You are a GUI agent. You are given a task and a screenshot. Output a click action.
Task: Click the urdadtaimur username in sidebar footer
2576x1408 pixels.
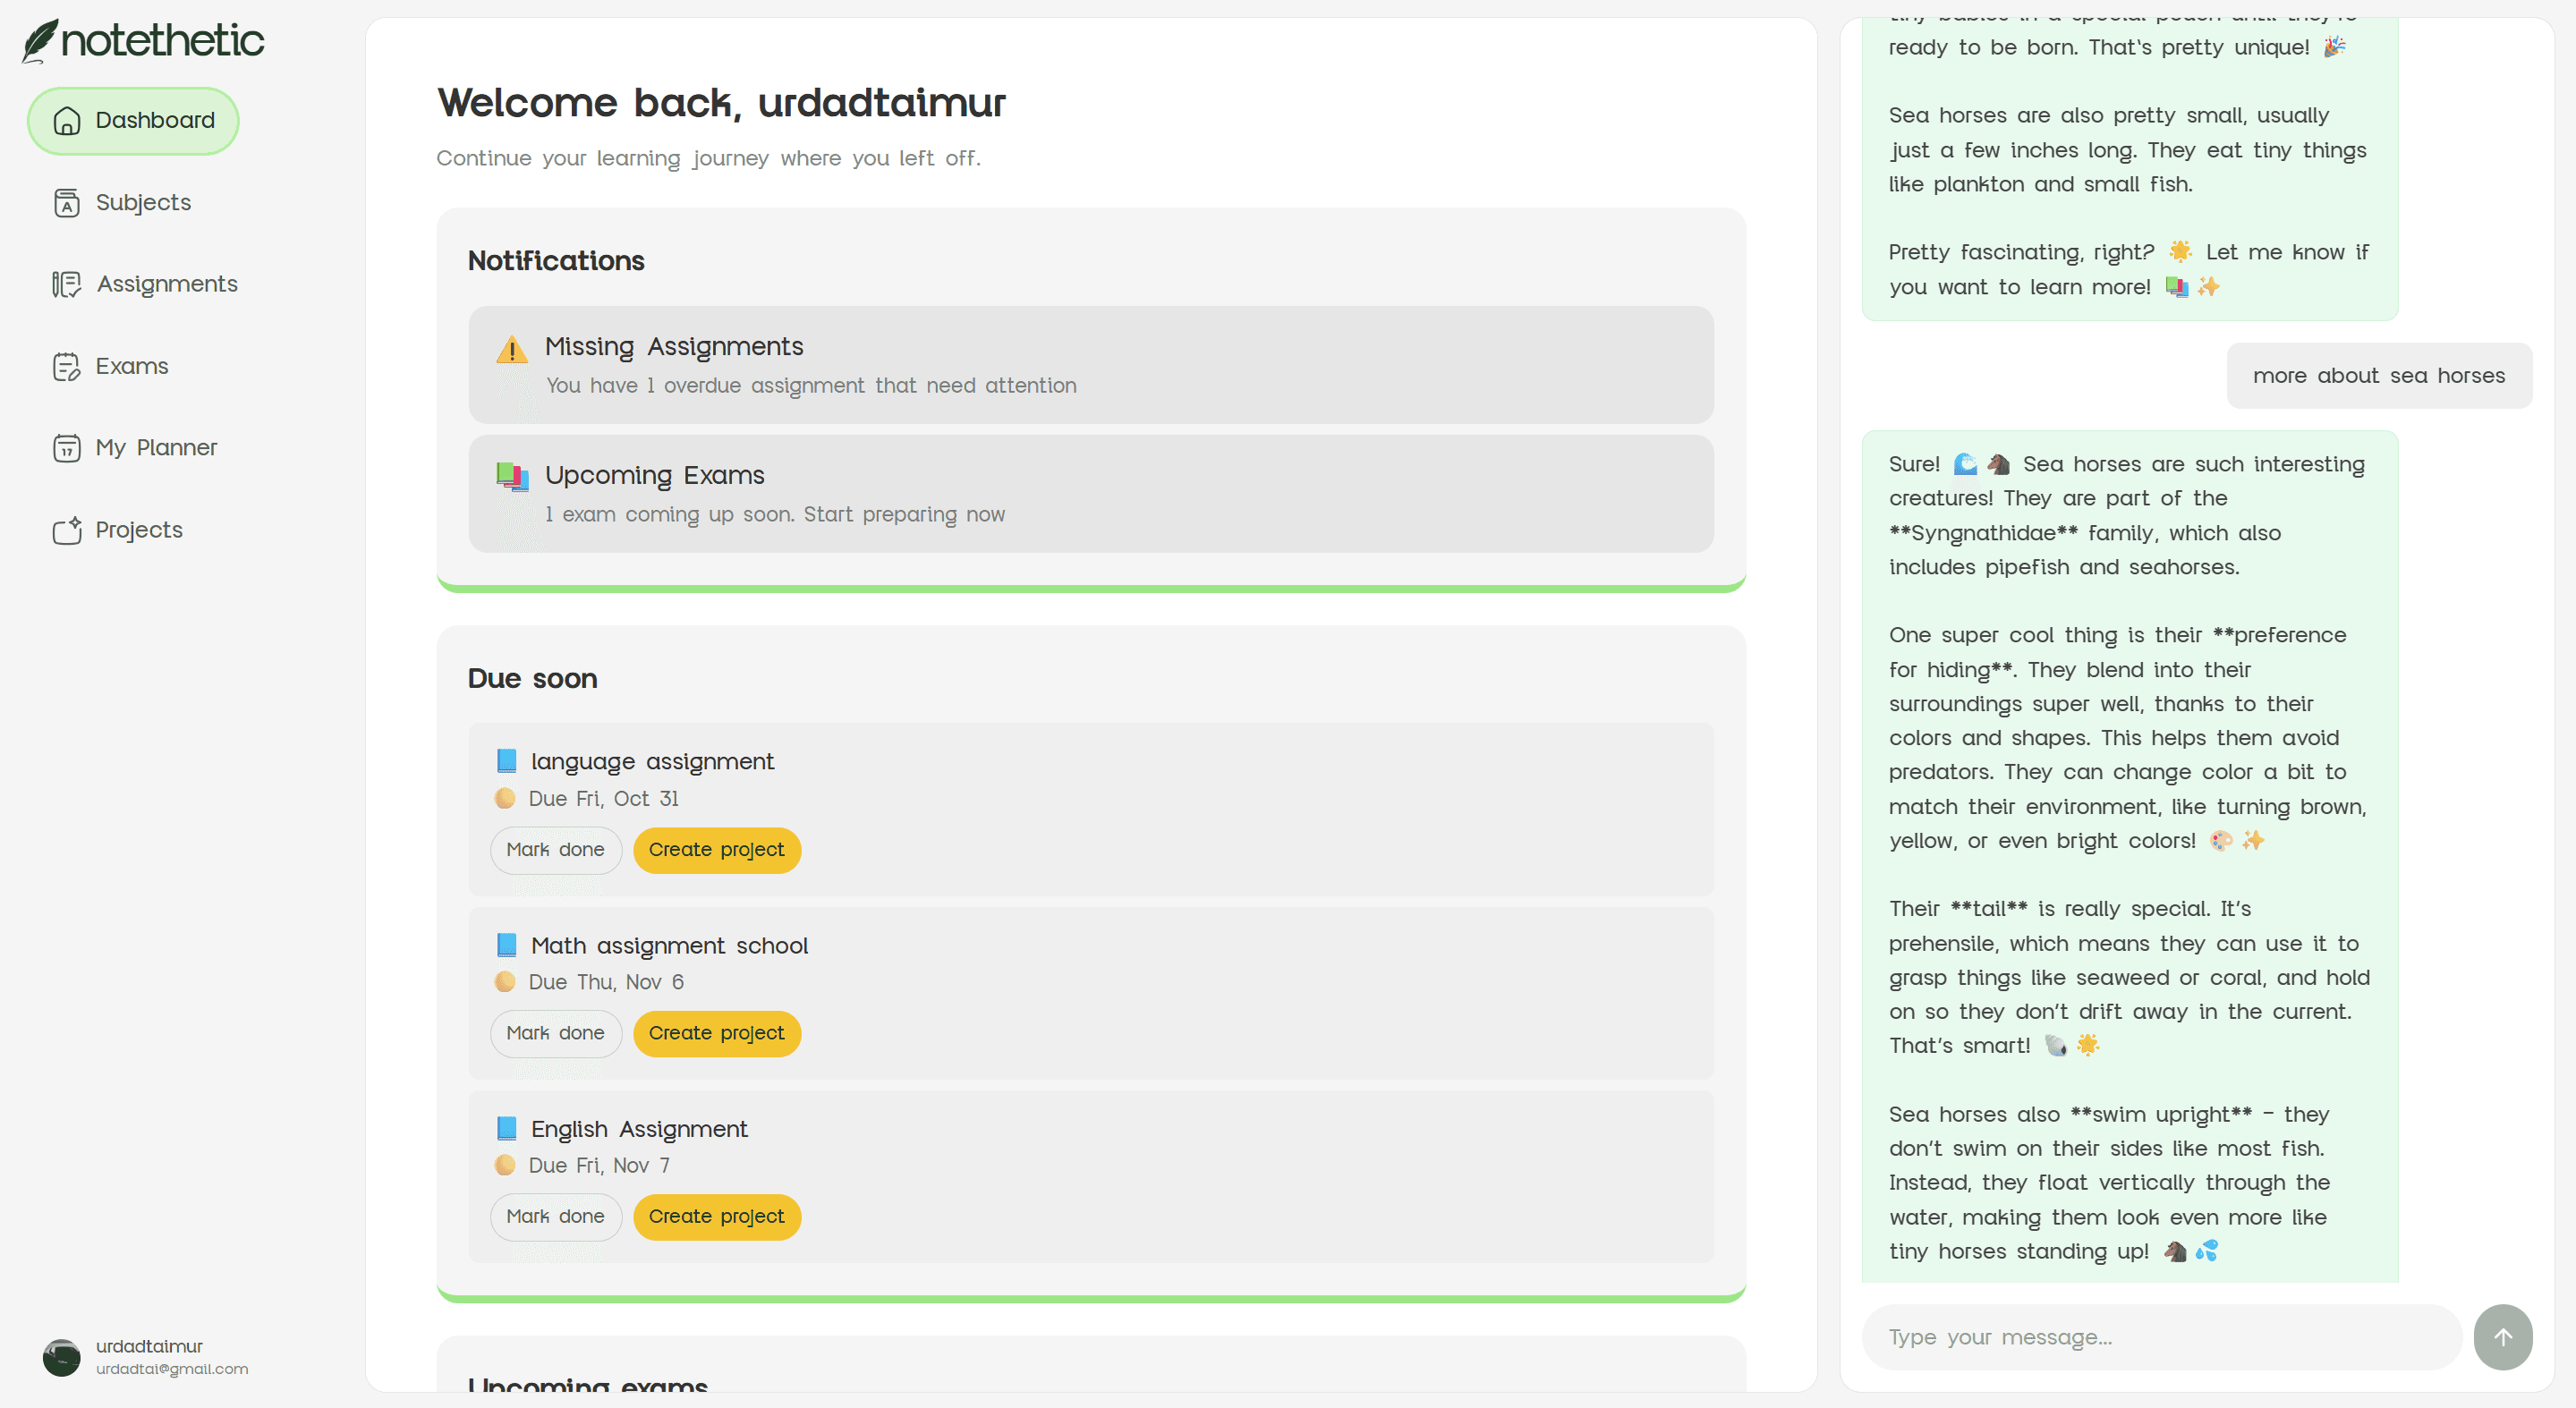149,1347
